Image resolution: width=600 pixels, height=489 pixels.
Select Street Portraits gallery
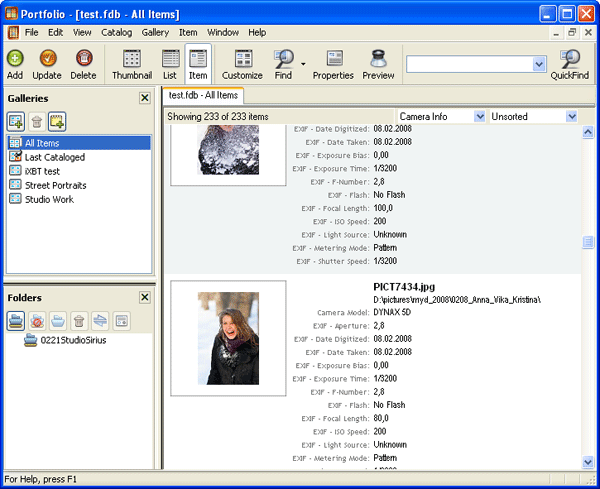[x=55, y=186]
